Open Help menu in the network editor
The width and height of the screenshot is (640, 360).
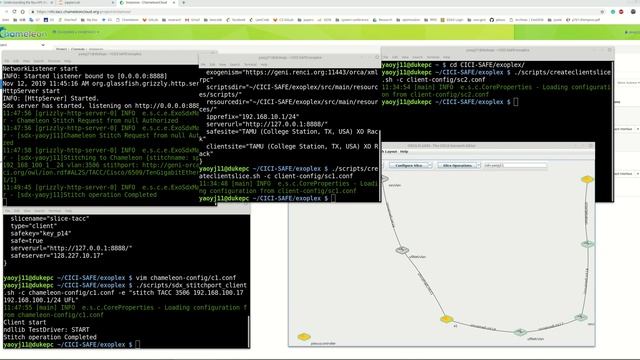coord(404,151)
